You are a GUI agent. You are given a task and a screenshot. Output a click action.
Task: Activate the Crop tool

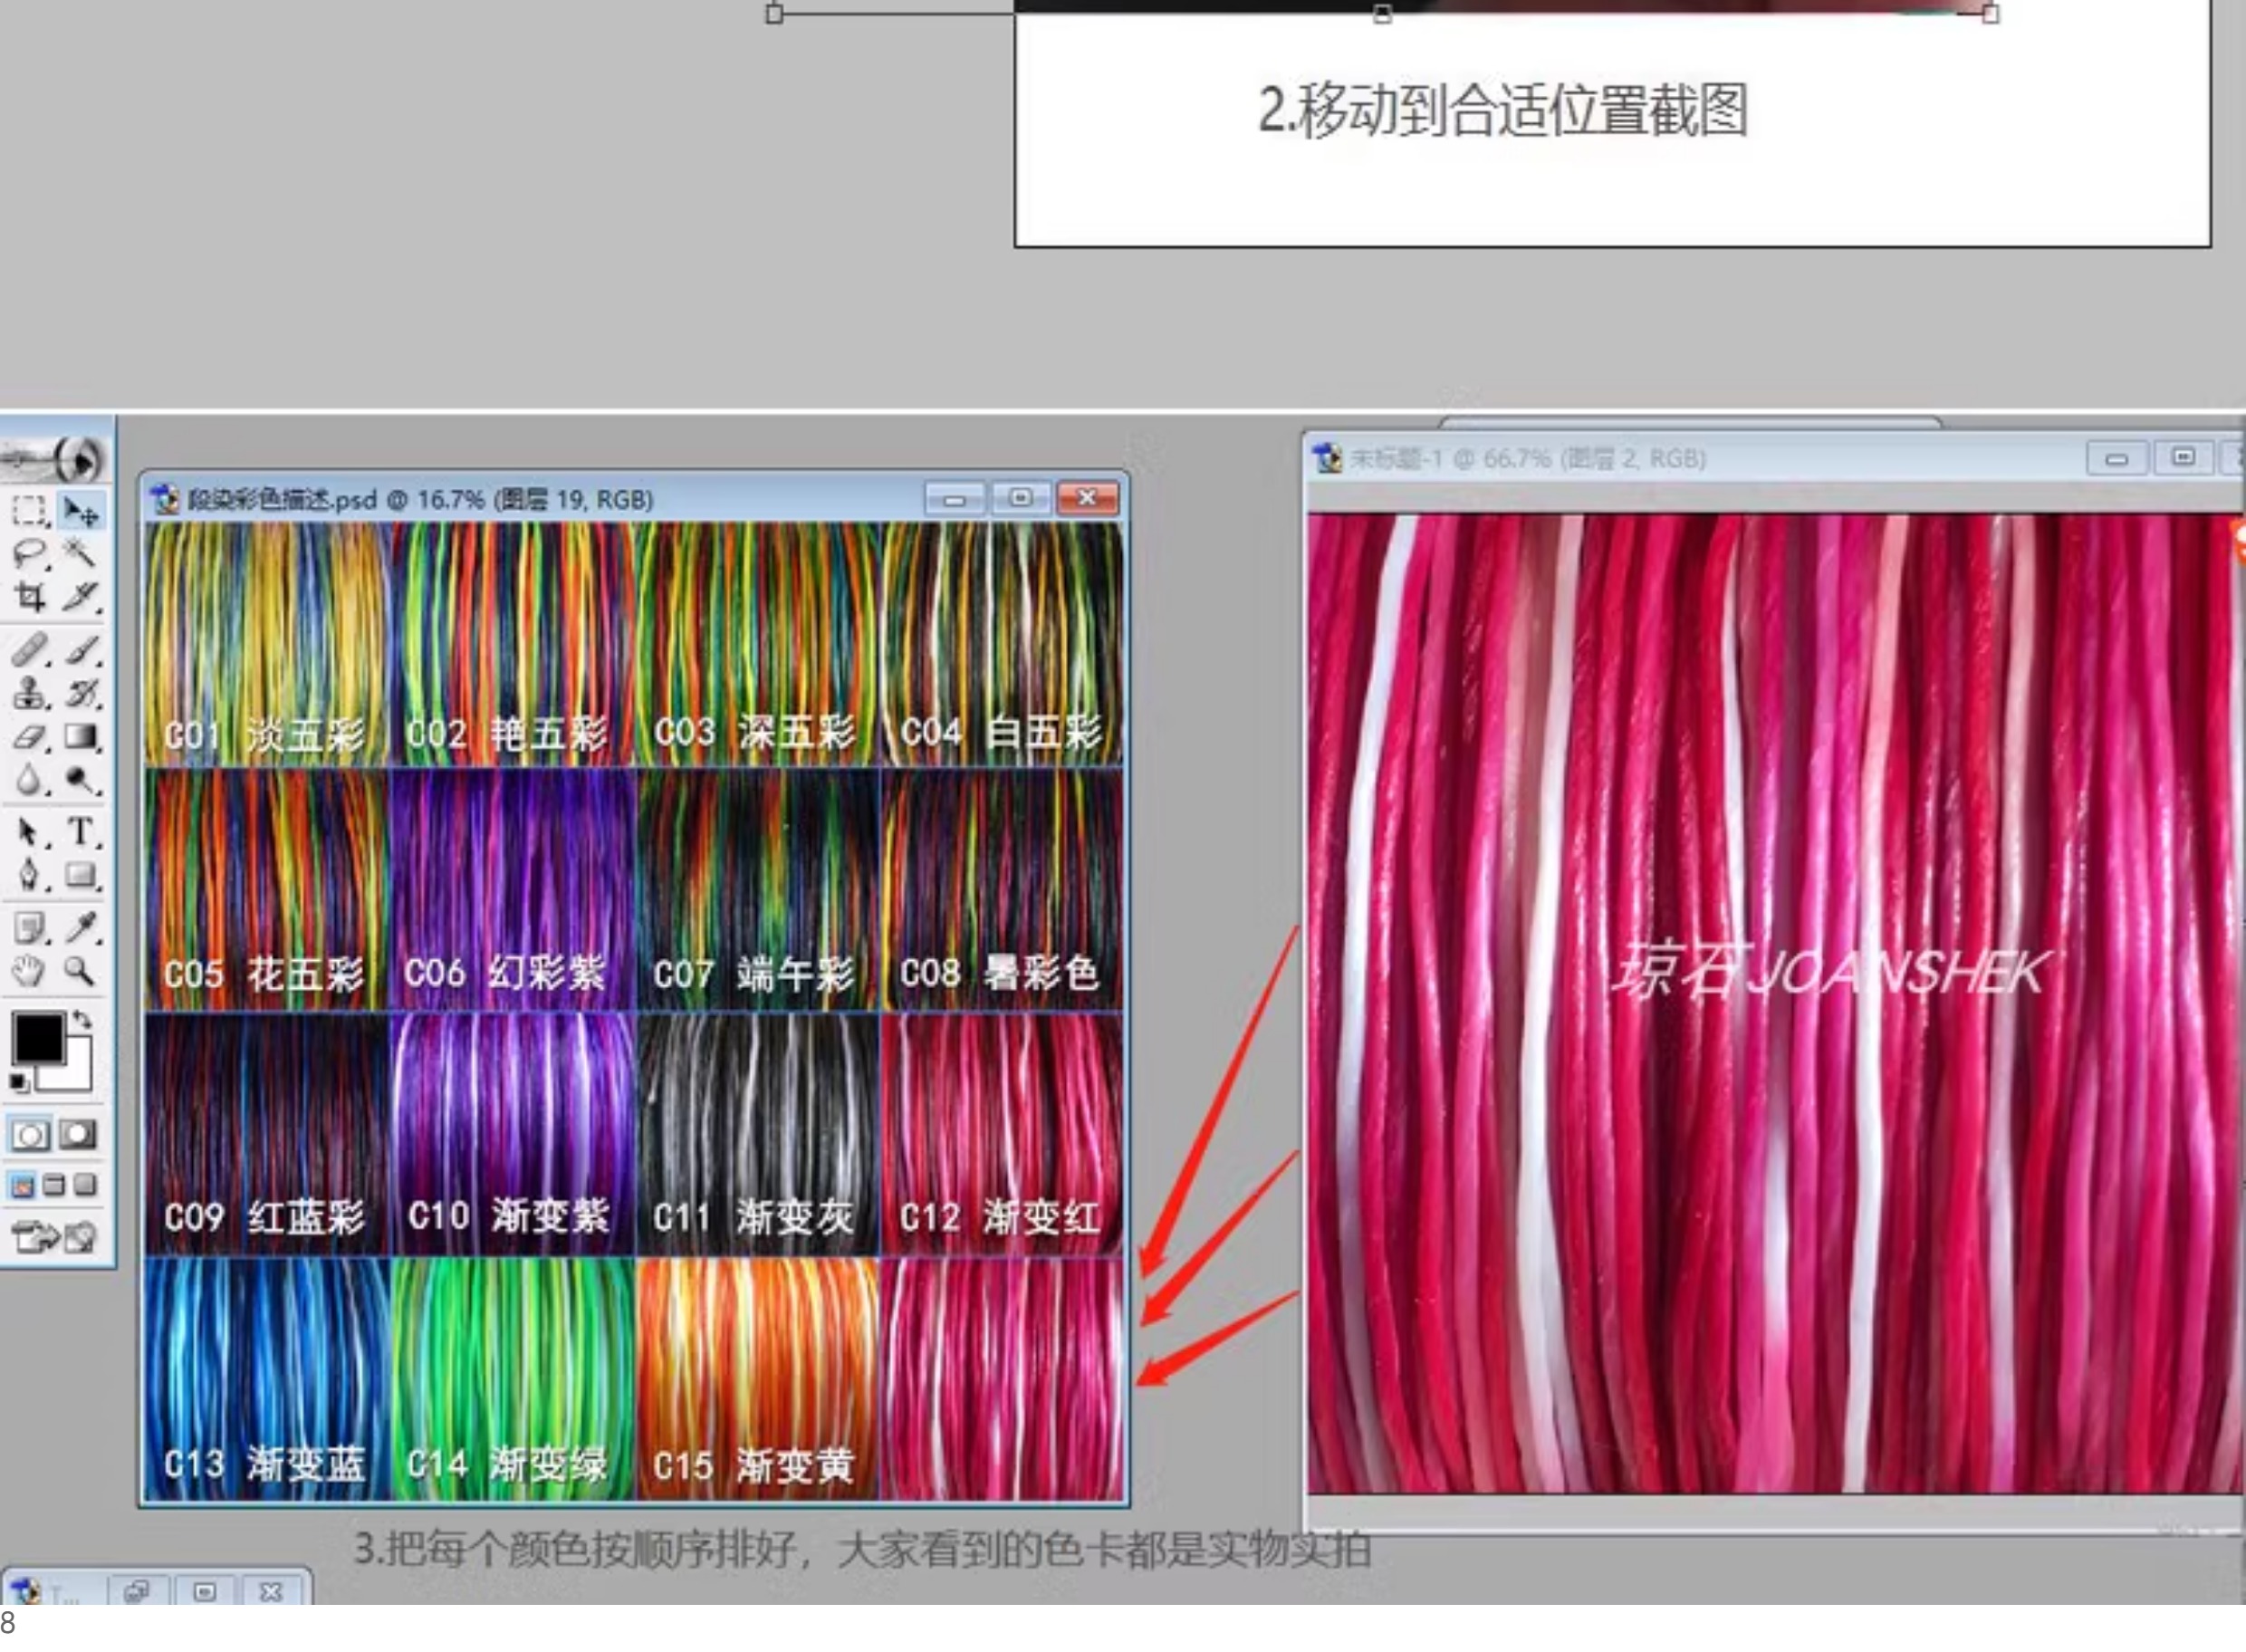click(28, 597)
